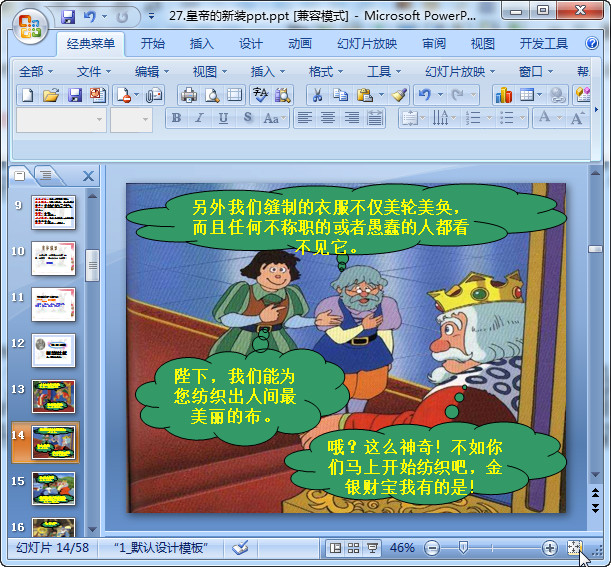This screenshot has height=567, width=611.
Task: Open the font size combo box
Action: click(x=131, y=120)
